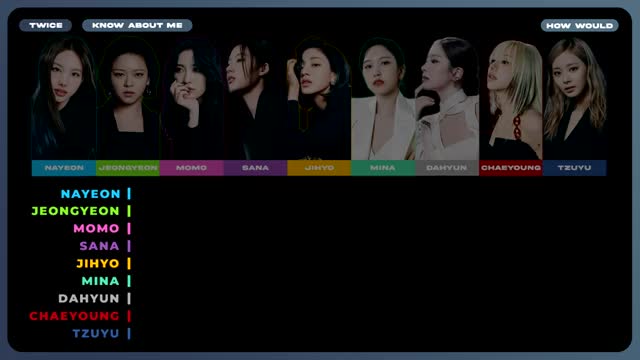Viewport: 640px width, 360px height.
Task: Click NAYEON in the line list
Action: (91, 194)
